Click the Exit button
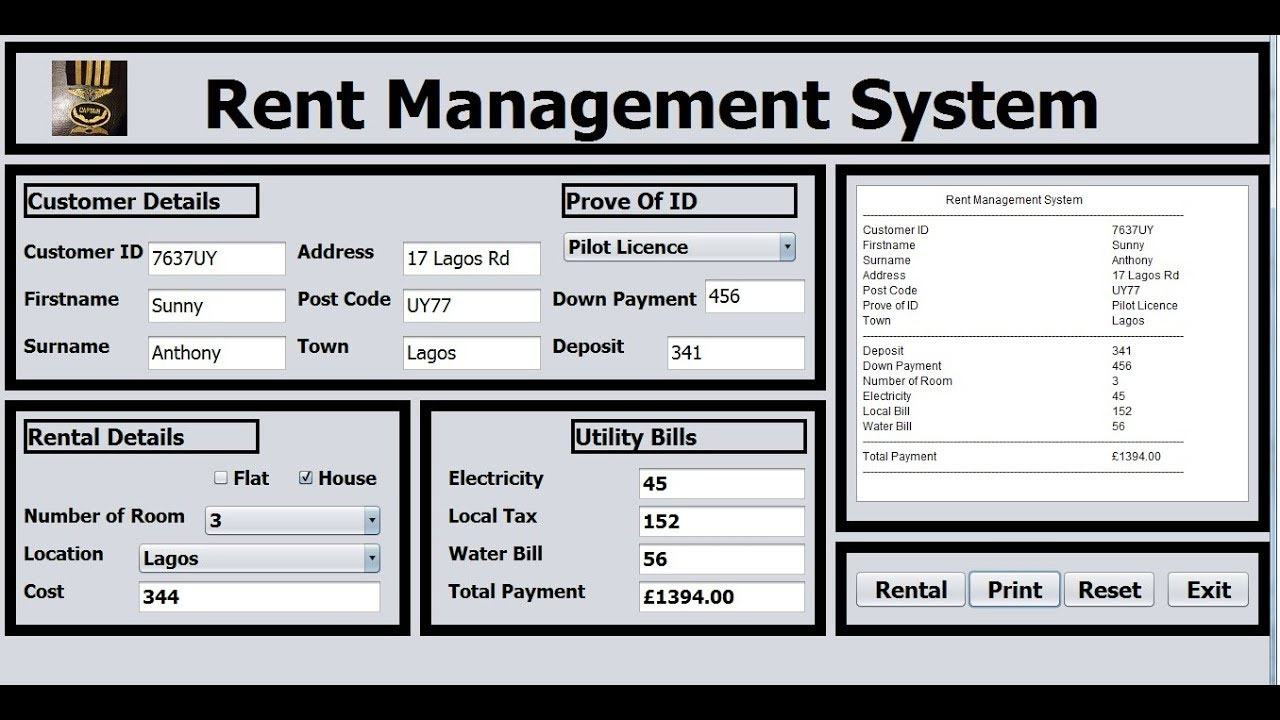 coord(1207,590)
